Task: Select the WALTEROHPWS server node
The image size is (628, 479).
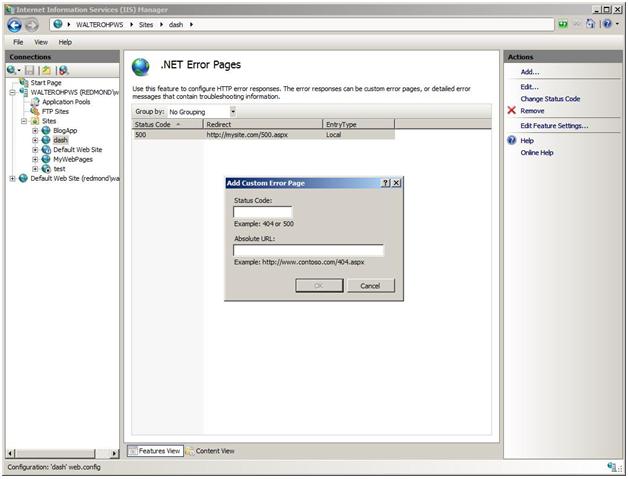Action: coord(74,92)
